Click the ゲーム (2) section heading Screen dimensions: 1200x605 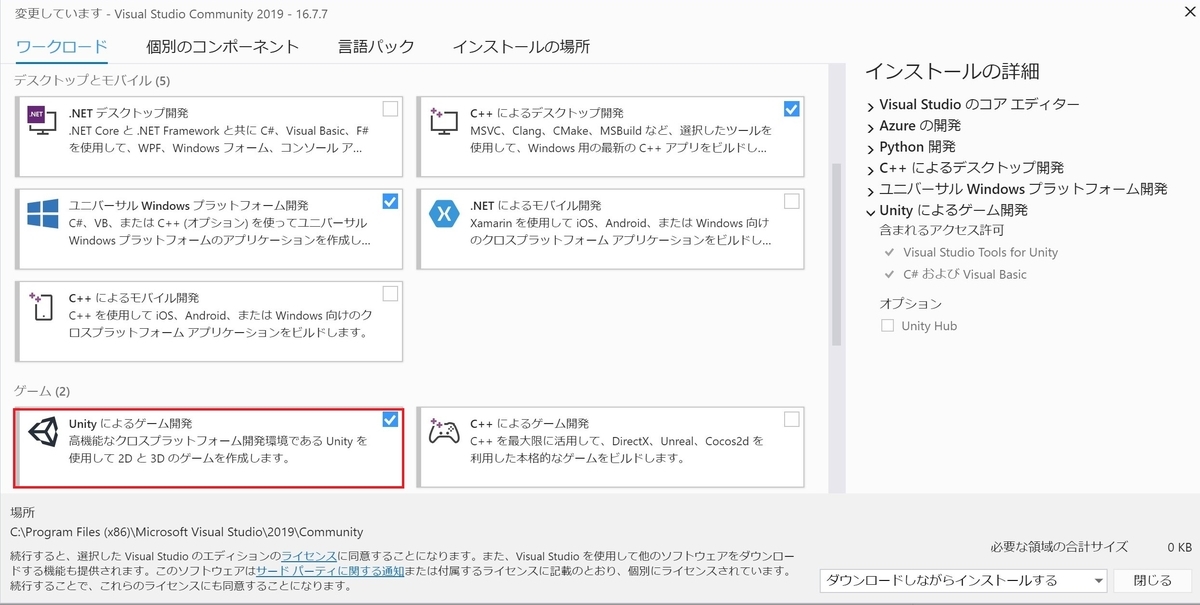click(42, 390)
